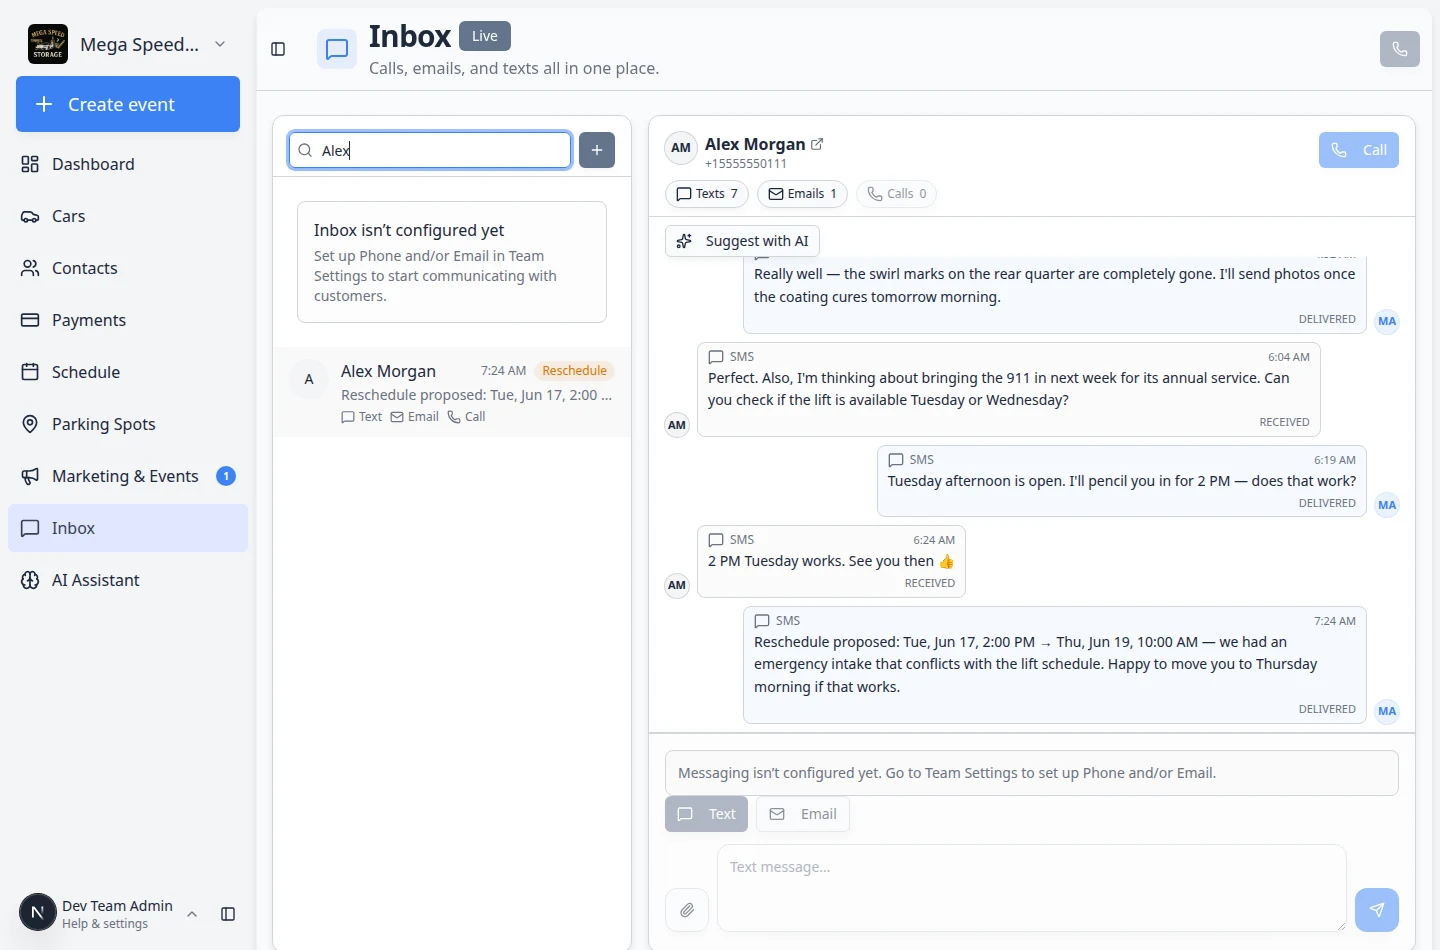Click the A avatar on Alex Morgan row
This screenshot has height=950, width=1440.
tap(309, 380)
